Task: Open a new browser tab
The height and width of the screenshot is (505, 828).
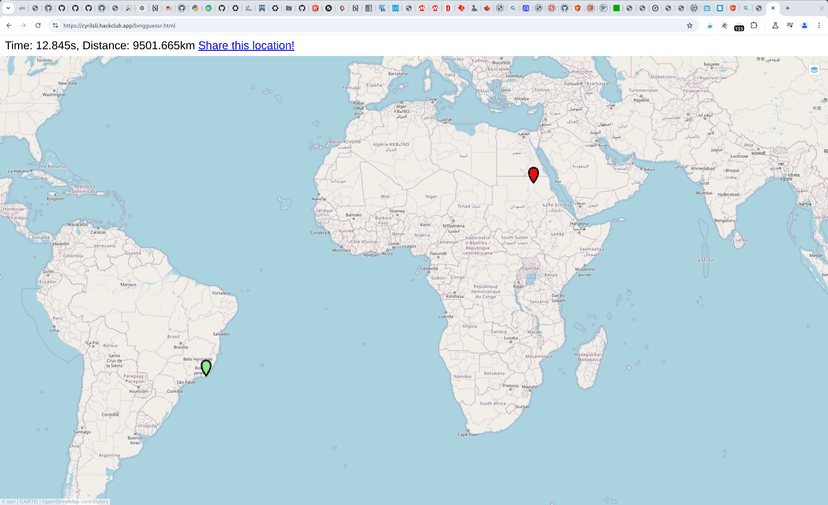Action: pos(787,8)
